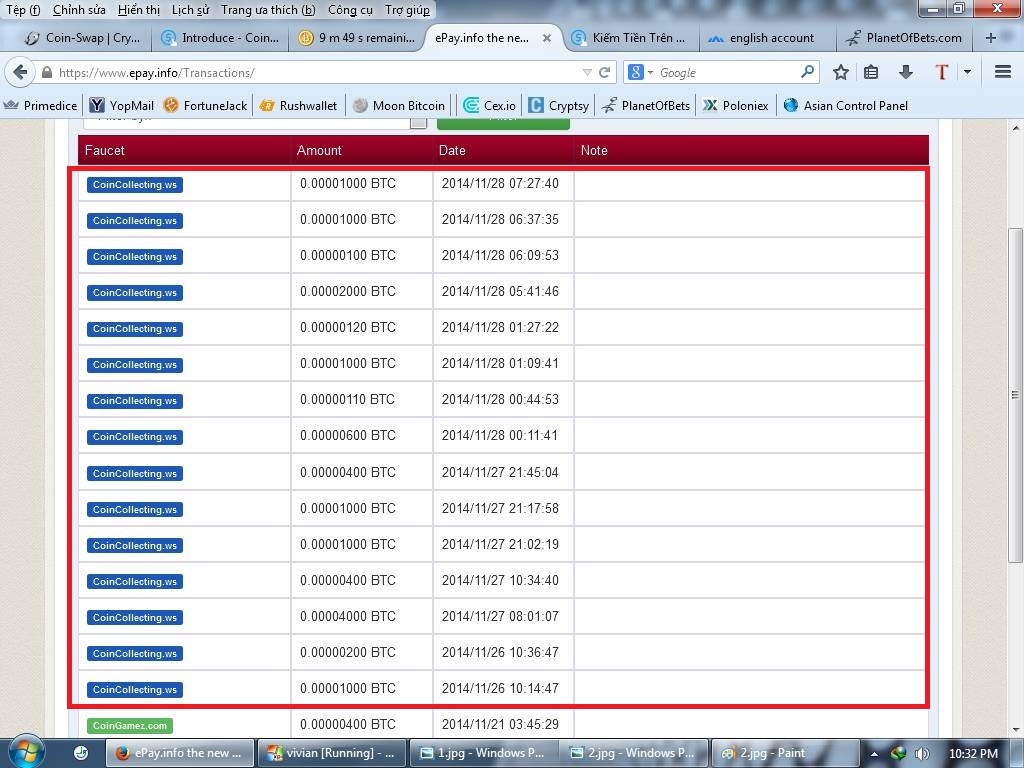The height and width of the screenshot is (768, 1024).
Task: Click the browser back arrow button
Action: tap(20, 73)
